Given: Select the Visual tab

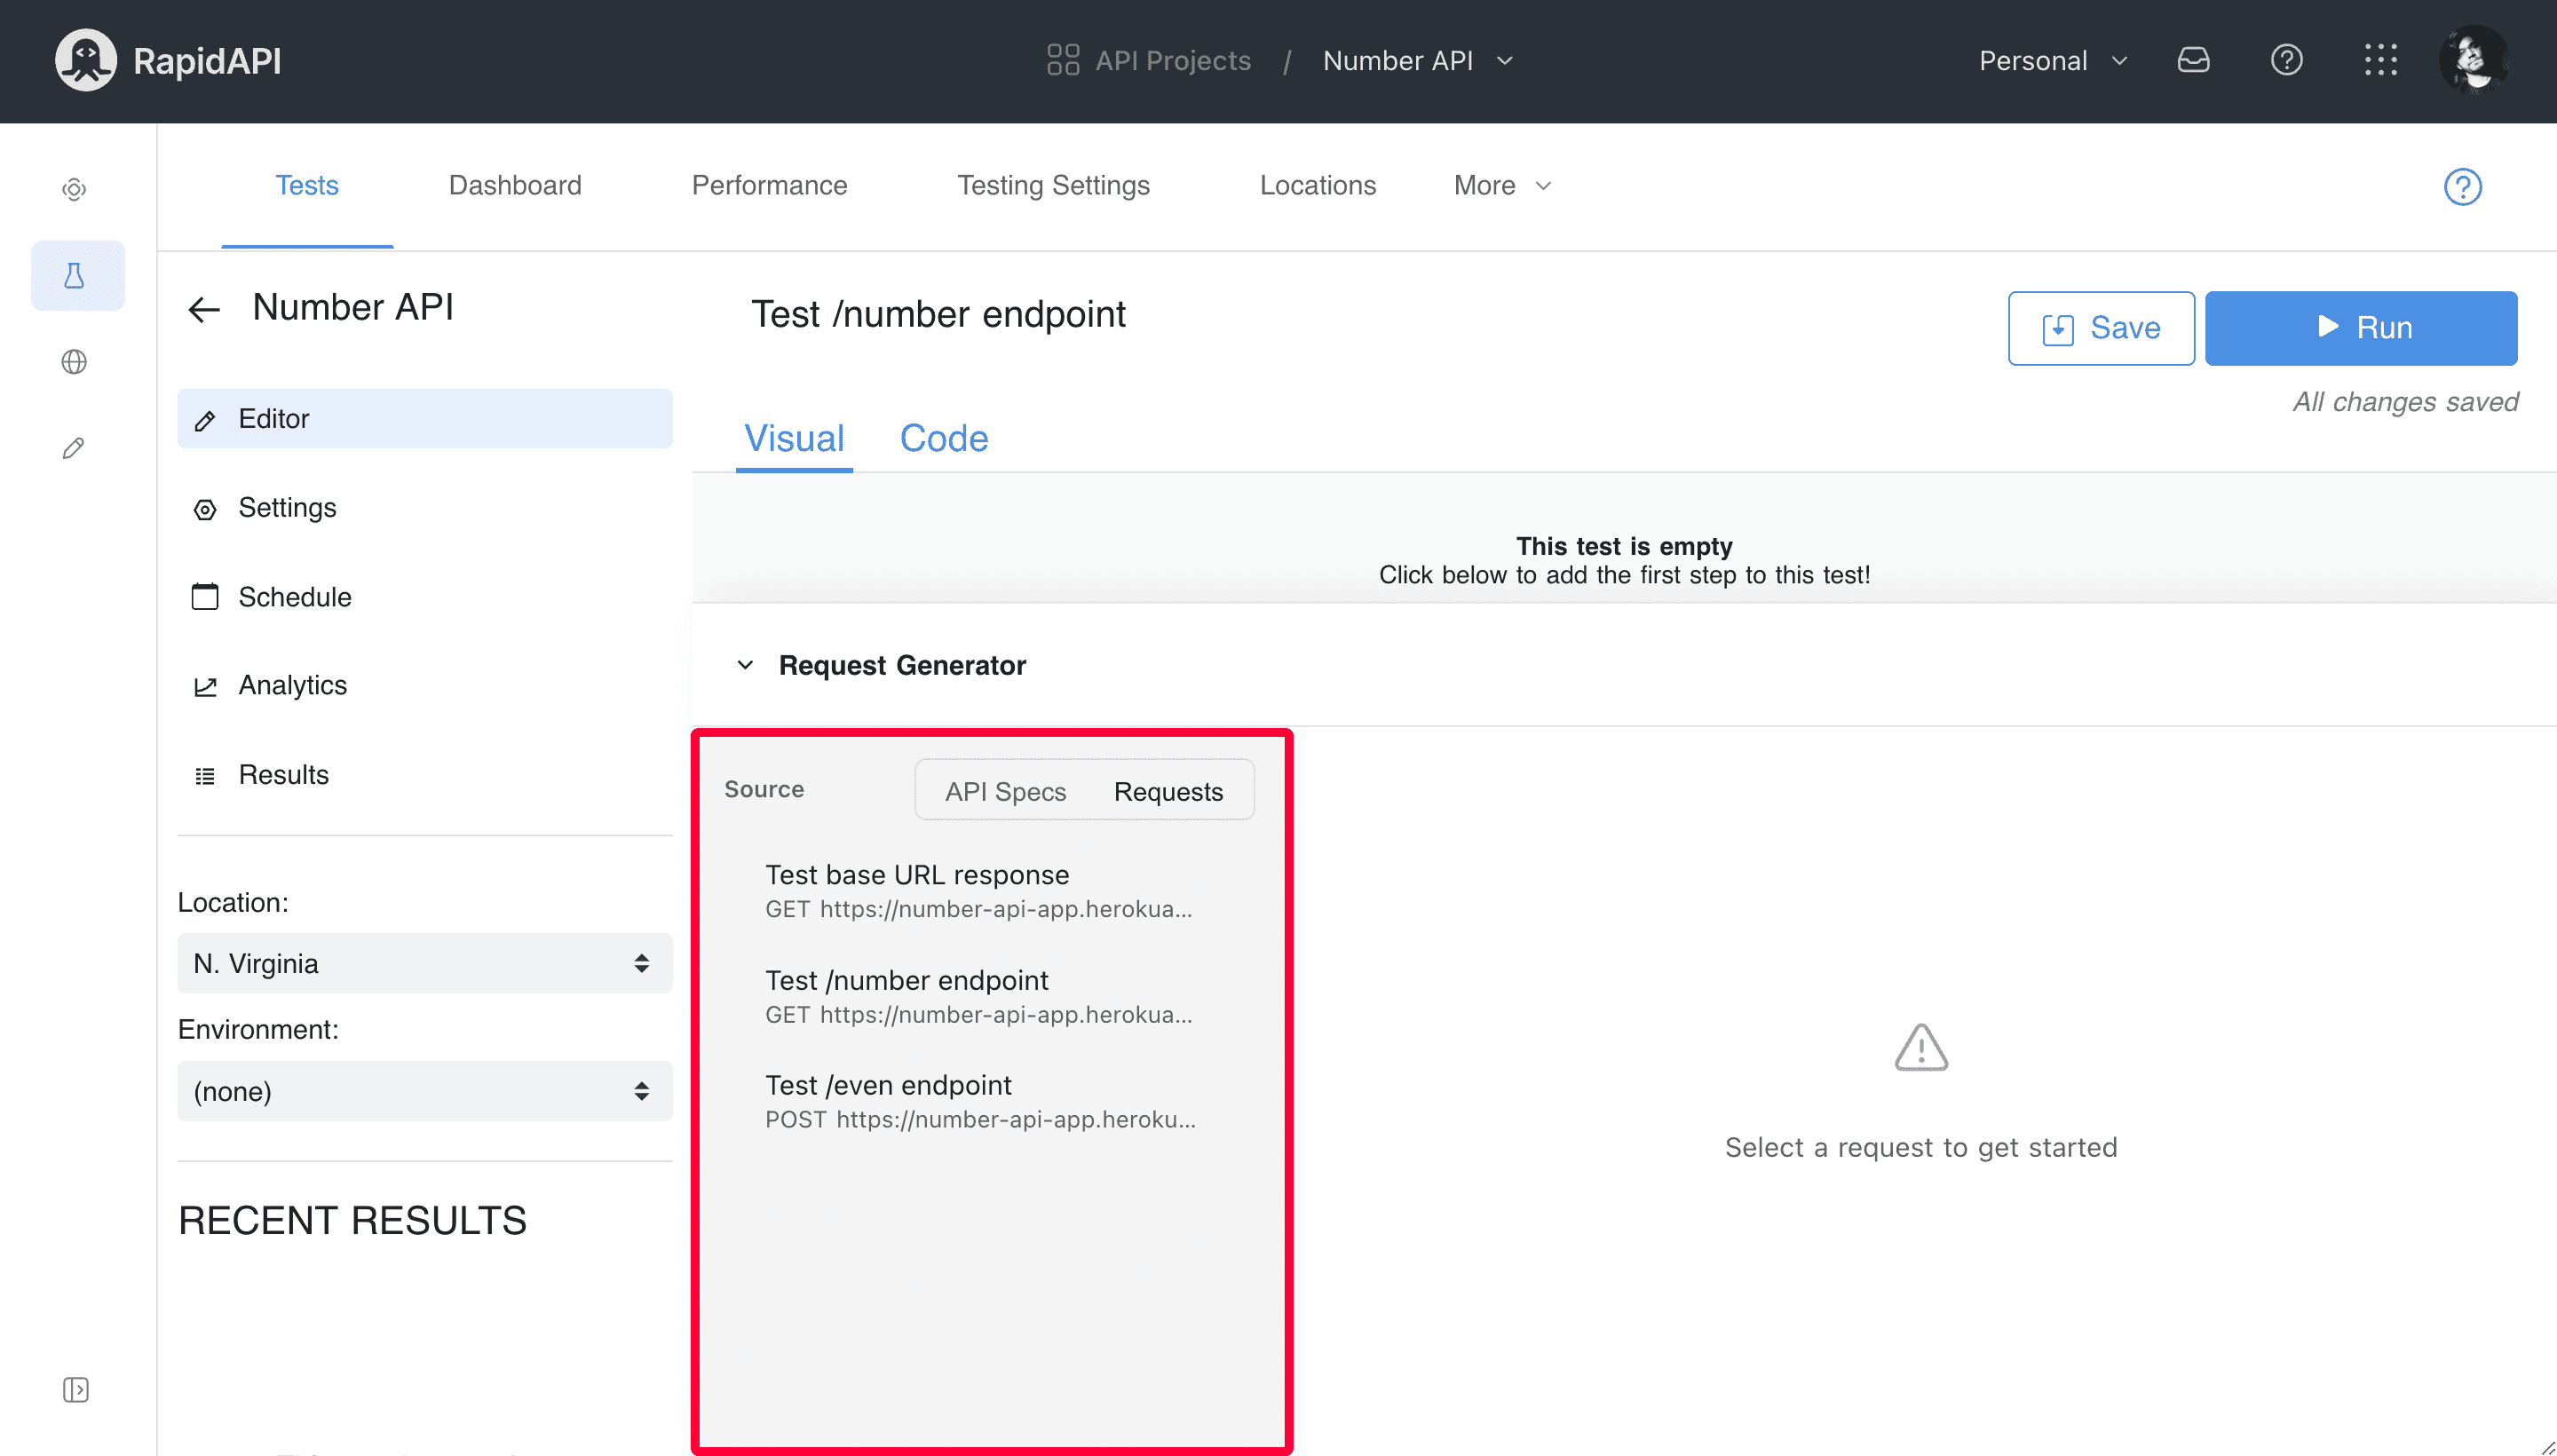Looking at the screenshot, I should tap(794, 439).
